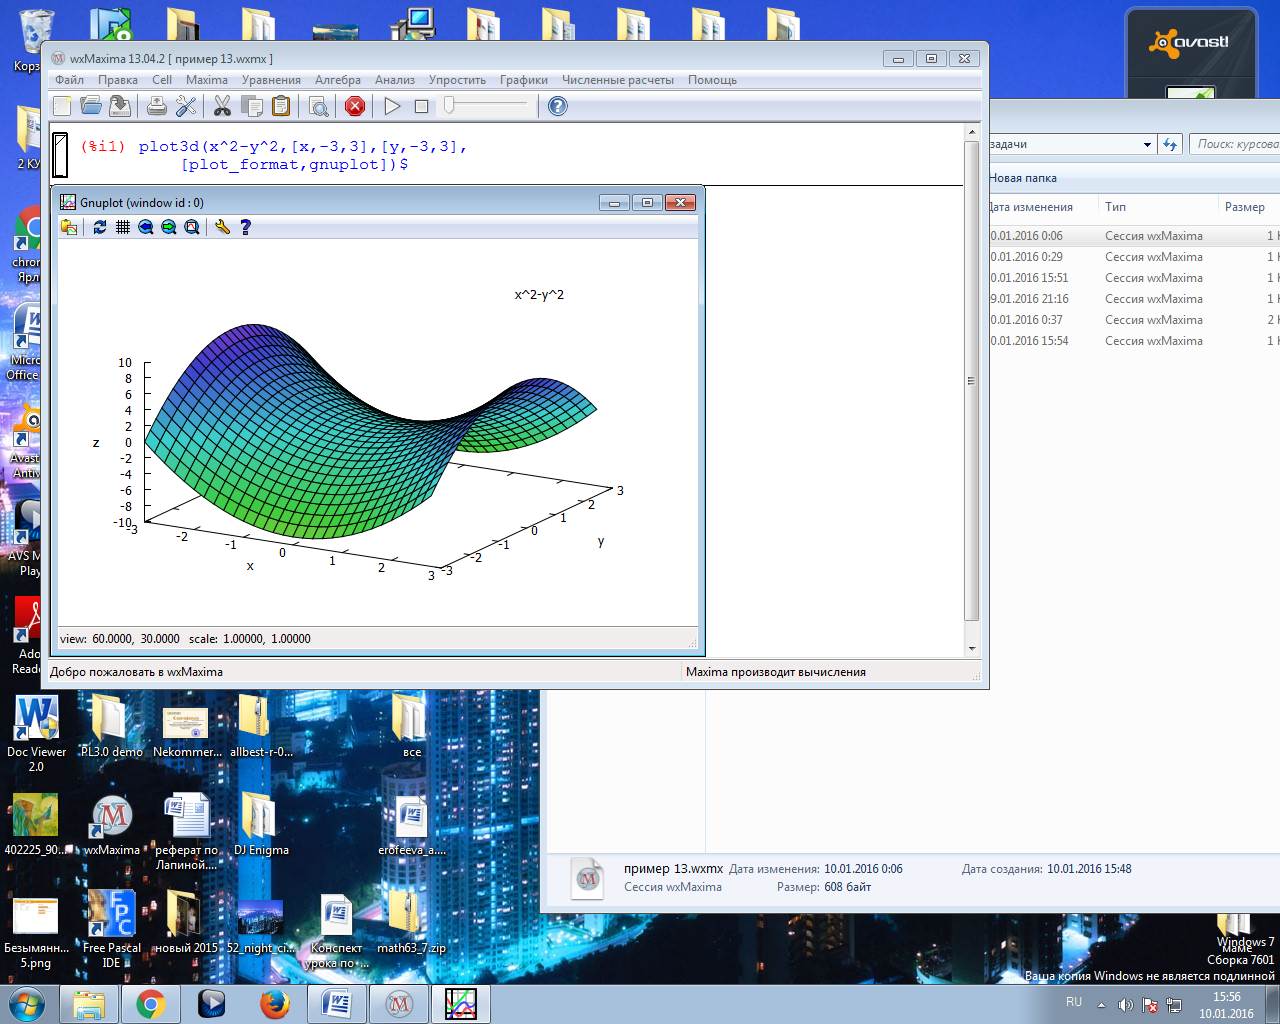Open the Графики menu

click(x=523, y=80)
